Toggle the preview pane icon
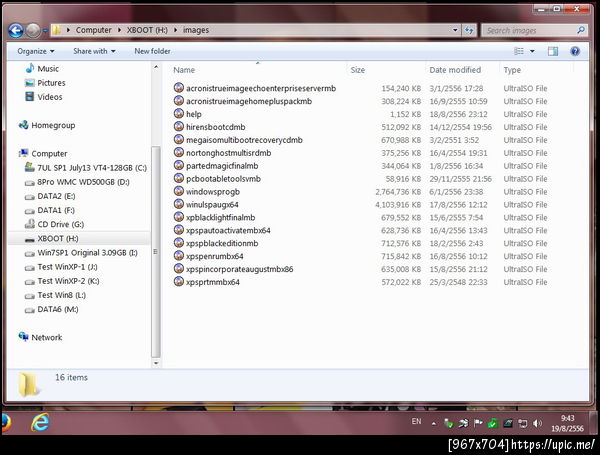 (x=553, y=51)
